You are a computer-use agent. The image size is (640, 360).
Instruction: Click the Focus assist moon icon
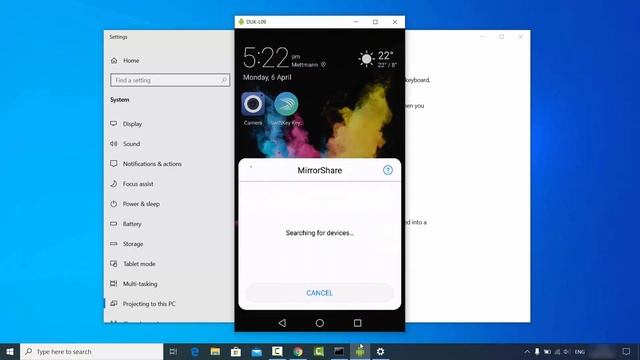click(x=113, y=184)
